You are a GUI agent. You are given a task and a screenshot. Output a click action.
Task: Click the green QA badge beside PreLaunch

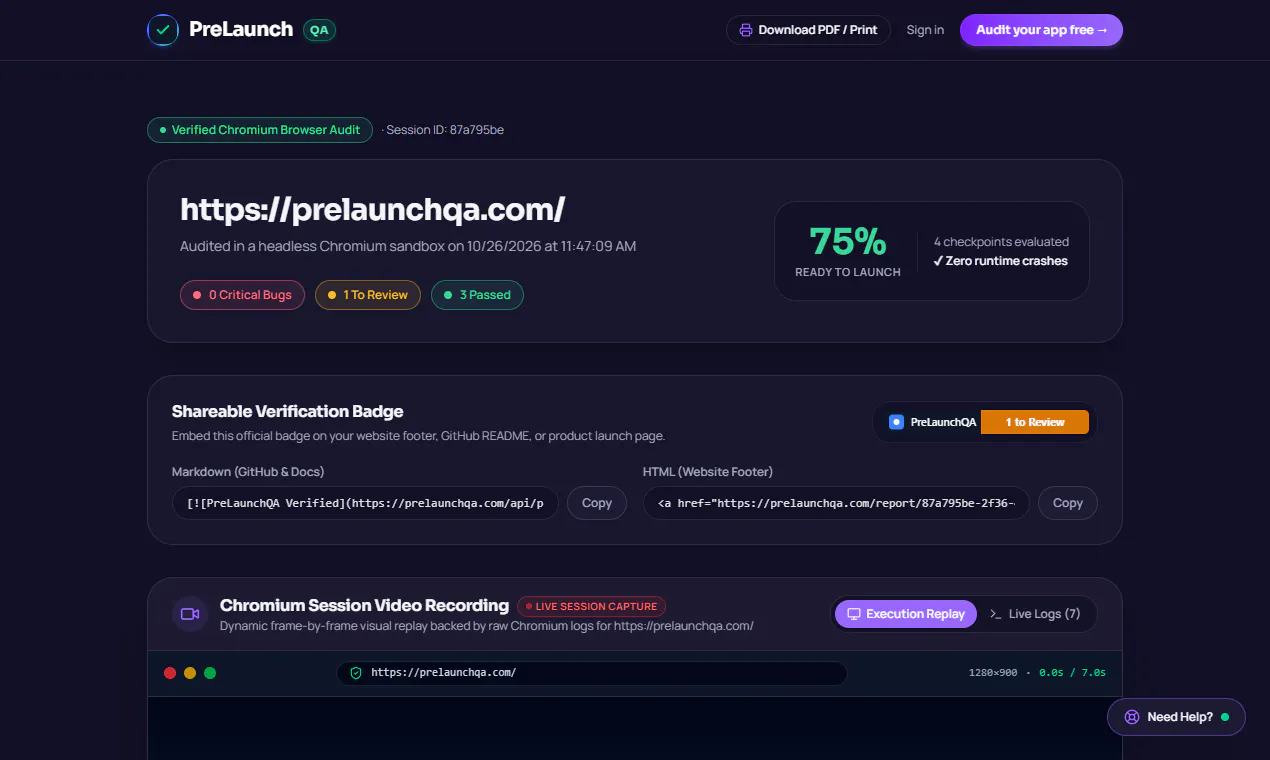[x=319, y=30]
